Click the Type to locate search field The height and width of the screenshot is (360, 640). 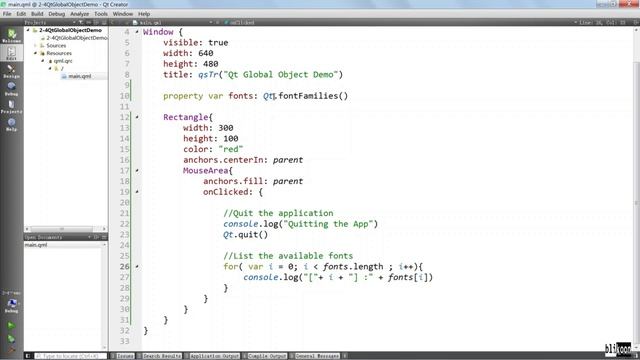[70, 356]
